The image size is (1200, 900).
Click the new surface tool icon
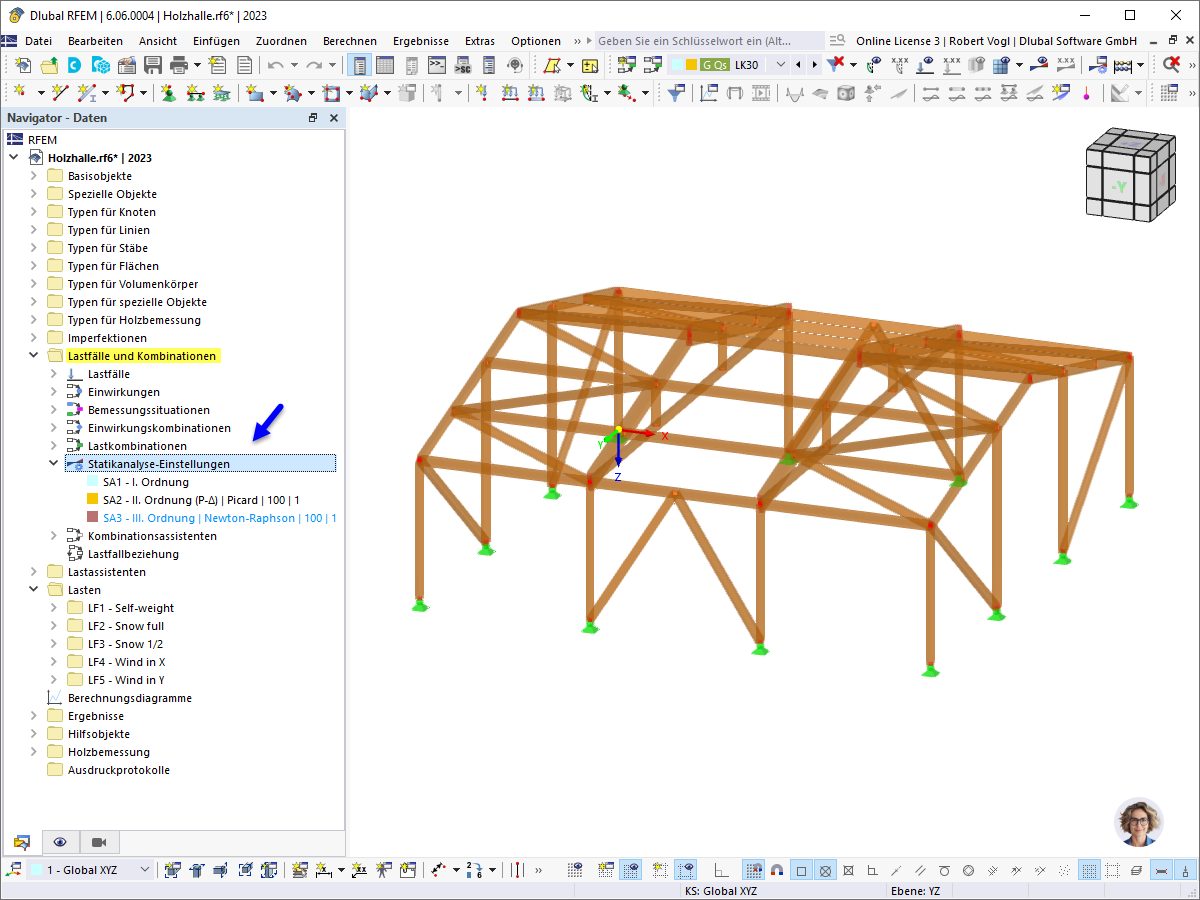(255, 93)
